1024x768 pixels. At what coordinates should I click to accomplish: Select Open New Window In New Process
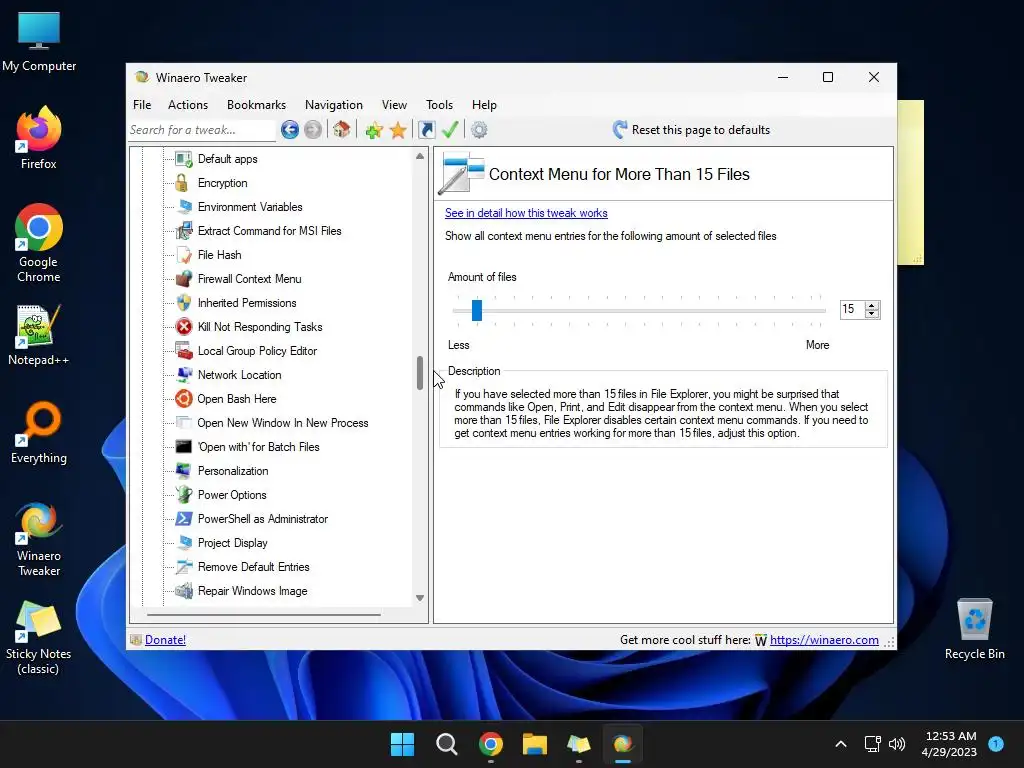tap(283, 423)
